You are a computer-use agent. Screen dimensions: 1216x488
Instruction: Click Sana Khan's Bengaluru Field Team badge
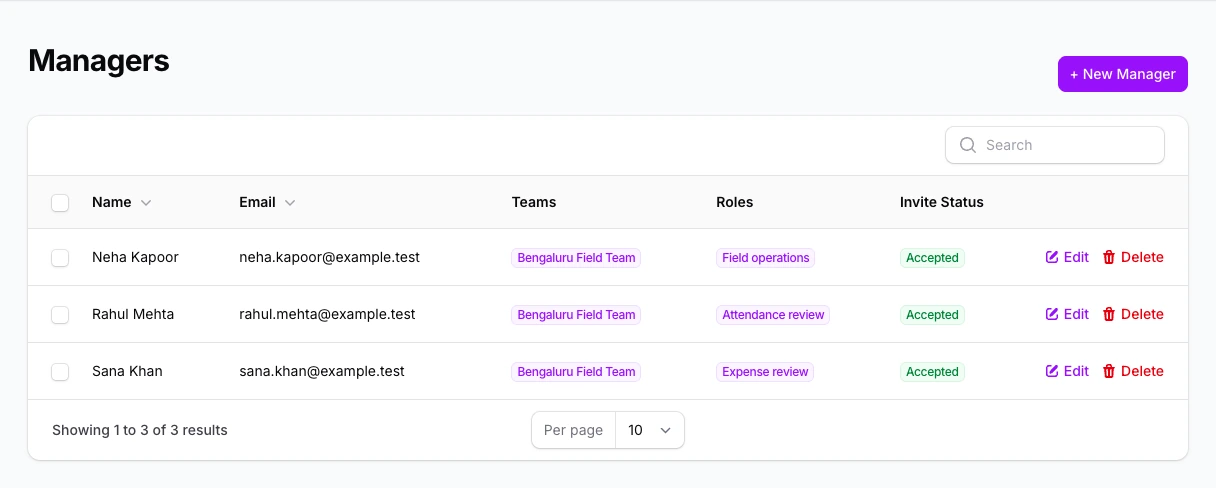coord(576,372)
